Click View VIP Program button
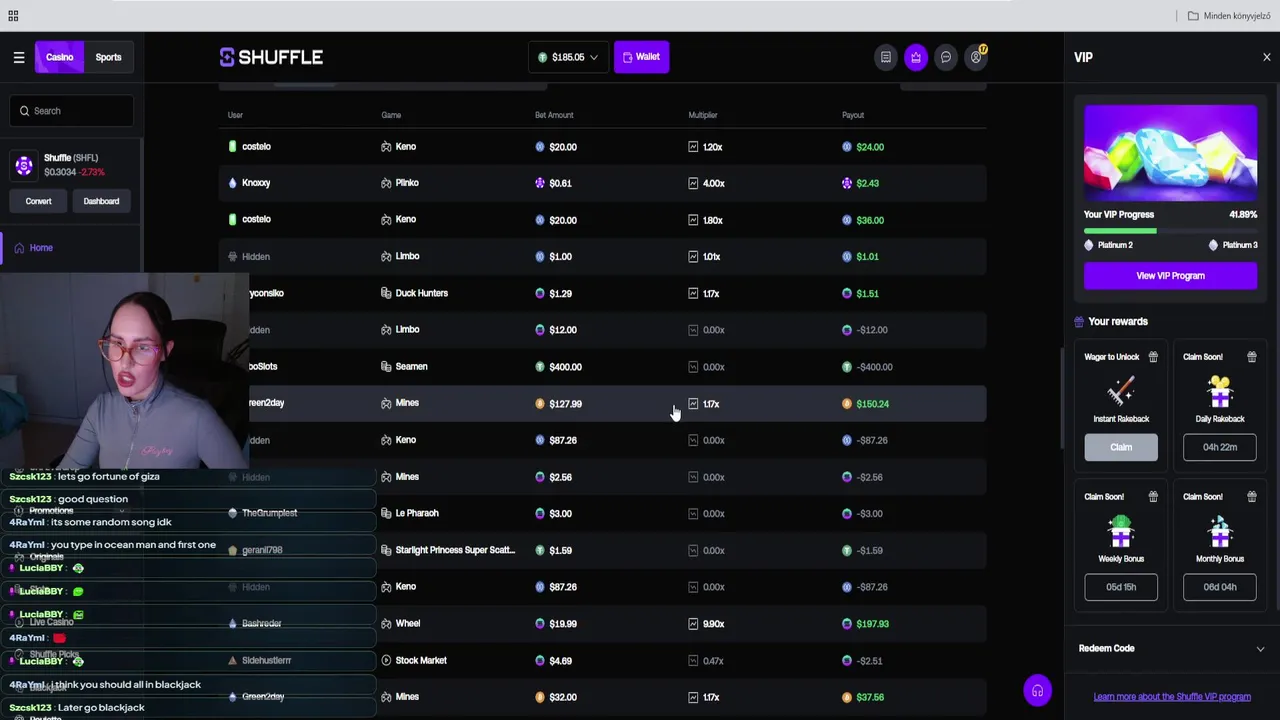Screen dimensions: 1280x720 (1170, 275)
